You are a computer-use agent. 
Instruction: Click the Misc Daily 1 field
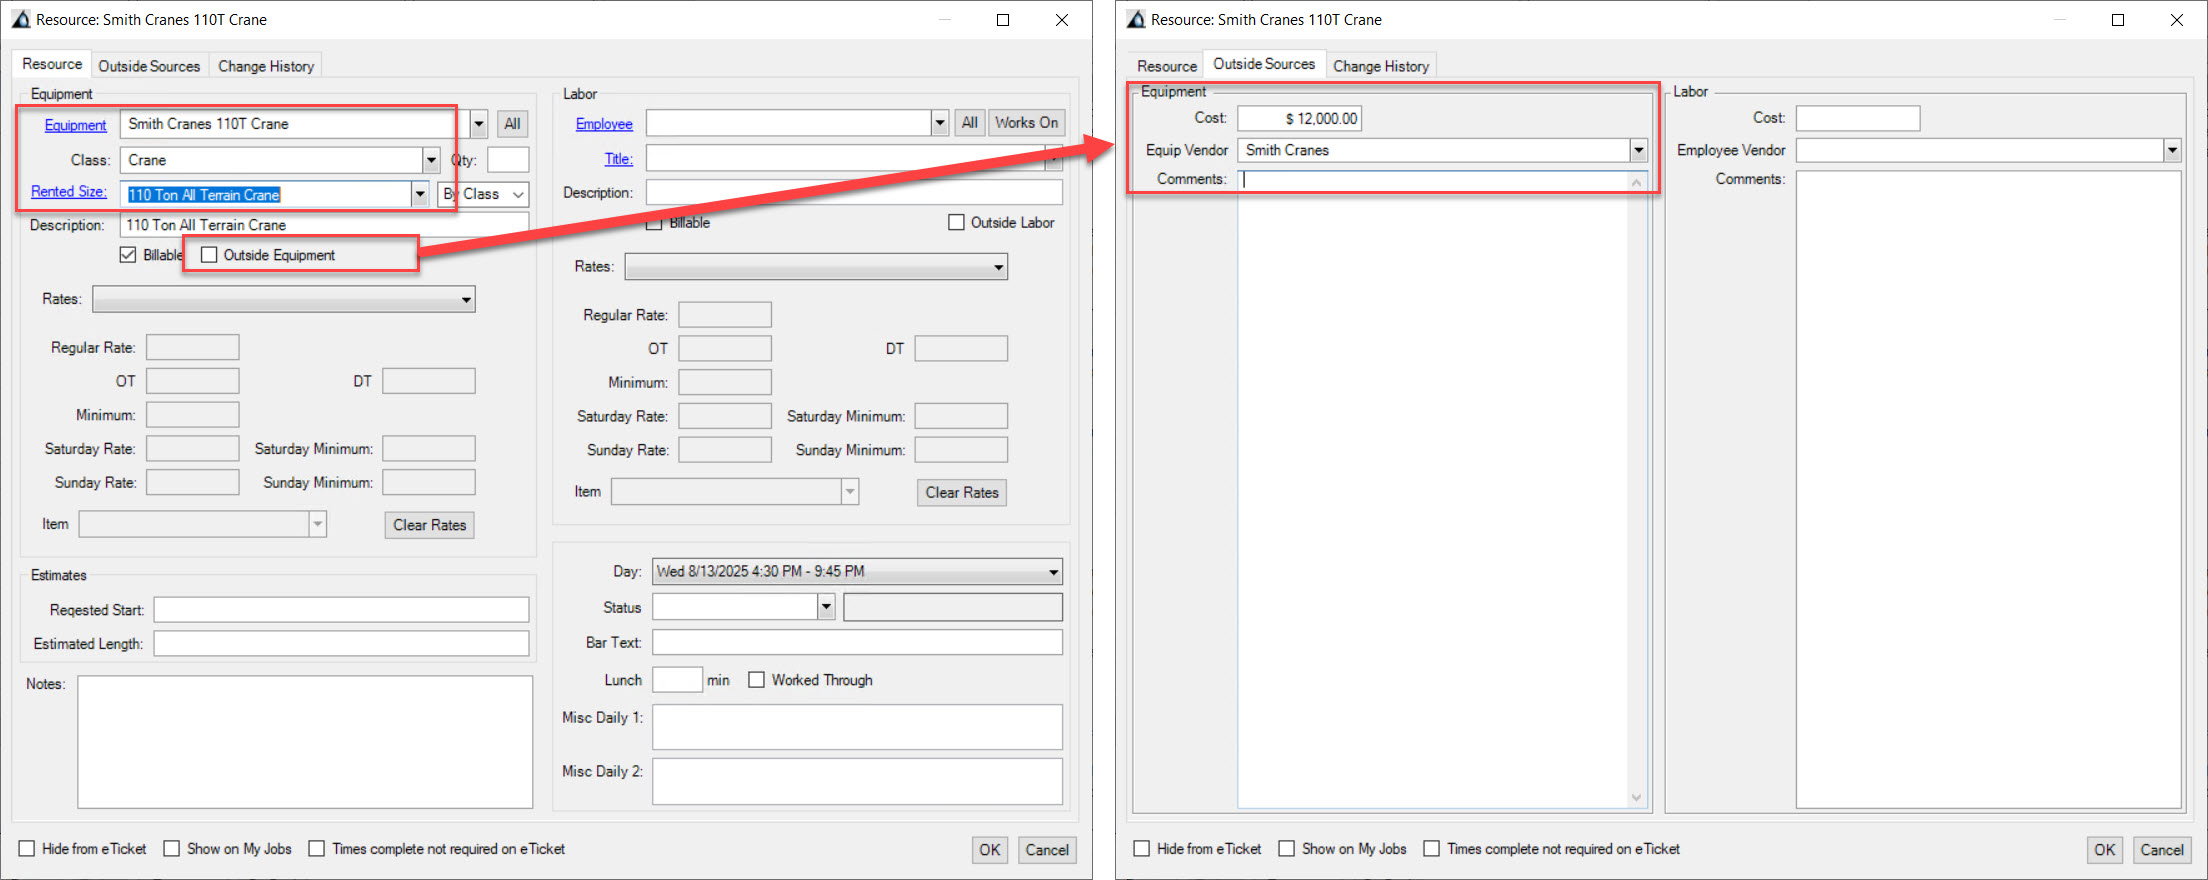click(857, 727)
